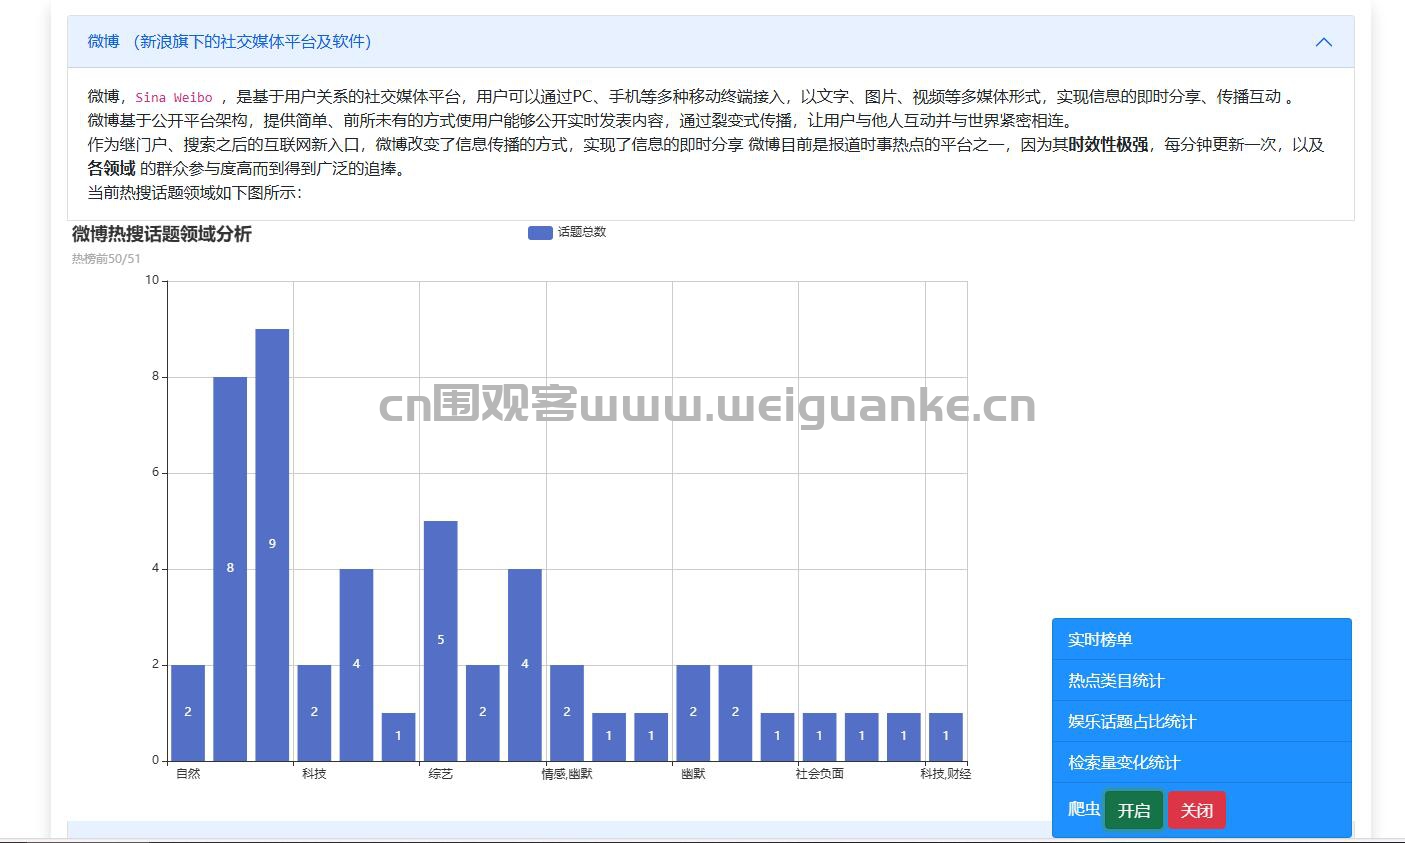1405x843 pixels.
Task: Open 检索量变化统计 in the floating menu
Action: click(1201, 763)
